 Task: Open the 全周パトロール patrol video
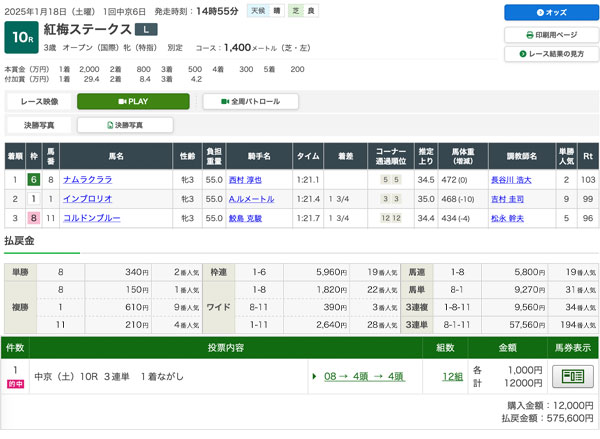pyautogui.click(x=250, y=101)
